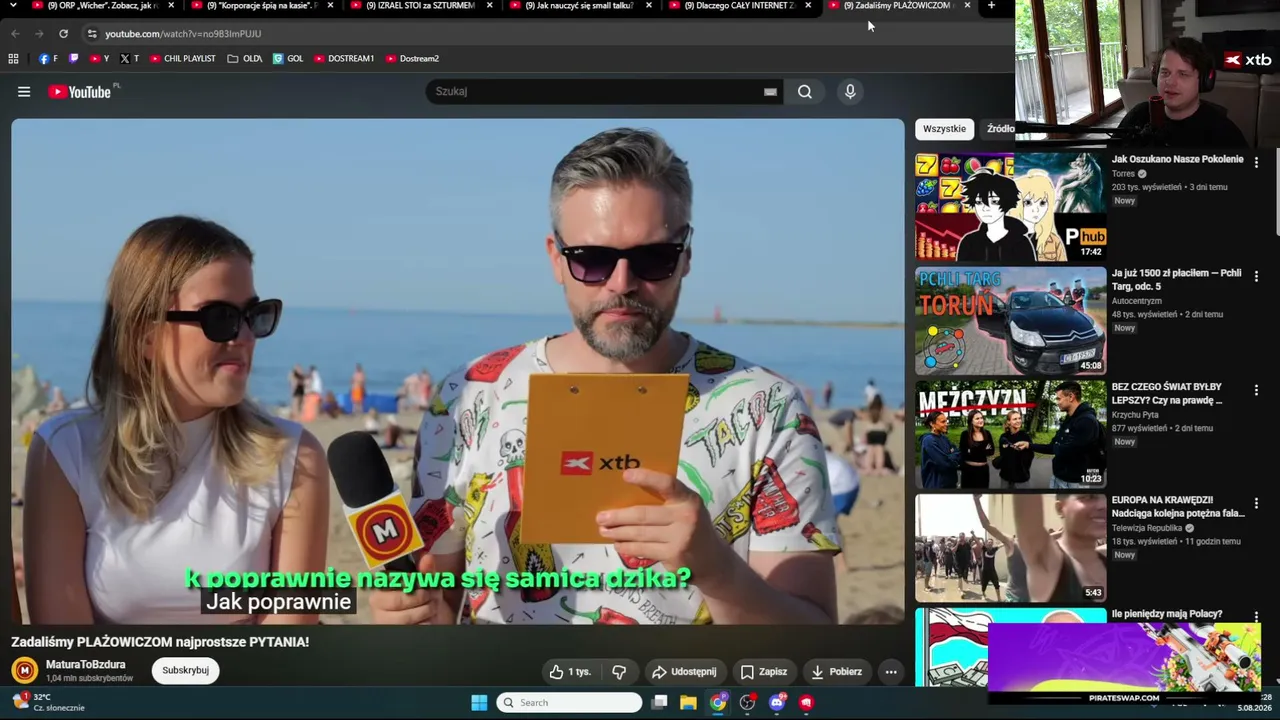Open the Windows Start menu
This screenshot has width=1280, height=720.
479,703
